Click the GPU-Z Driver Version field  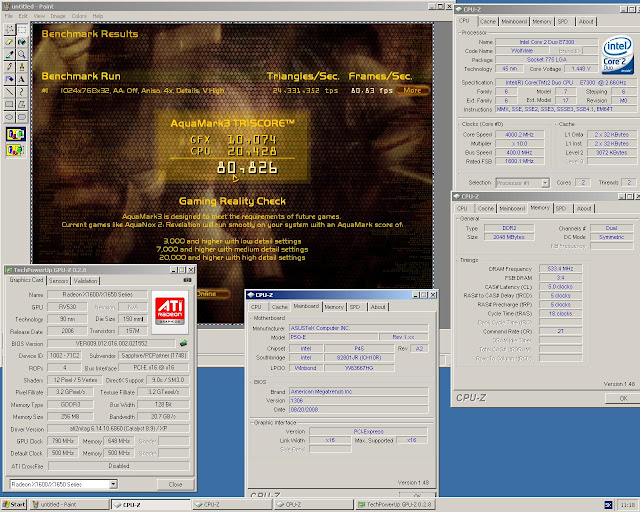118,429
